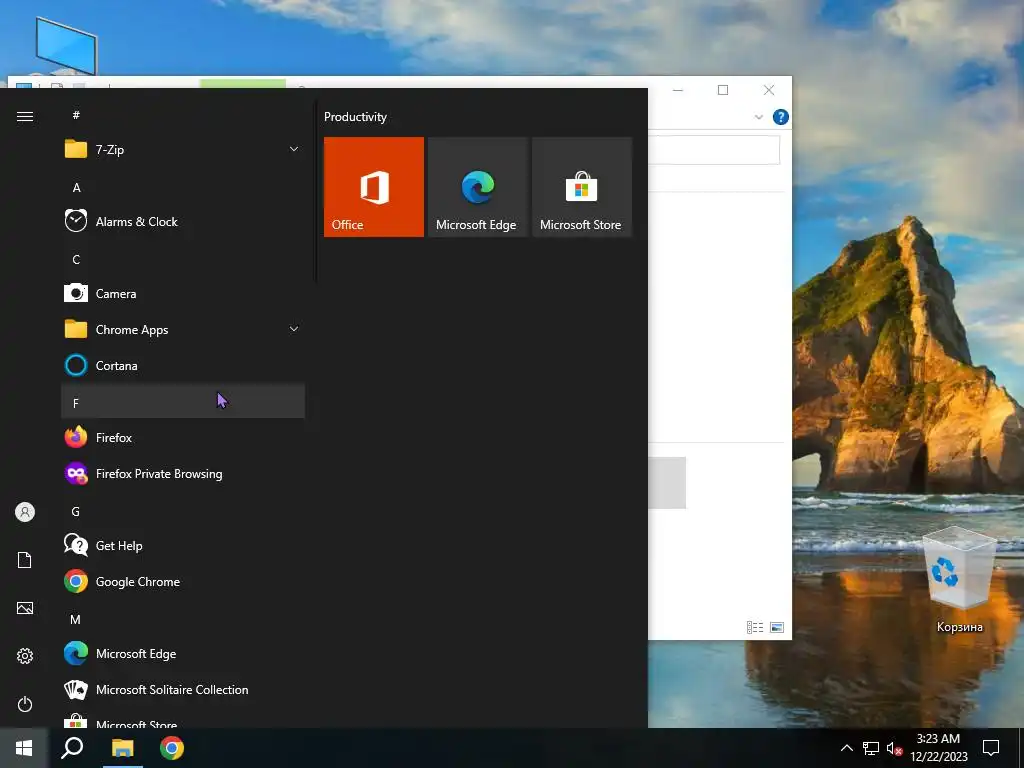Open the clock showing 3:23 AM
This screenshot has height=768, width=1024.
[939, 748]
